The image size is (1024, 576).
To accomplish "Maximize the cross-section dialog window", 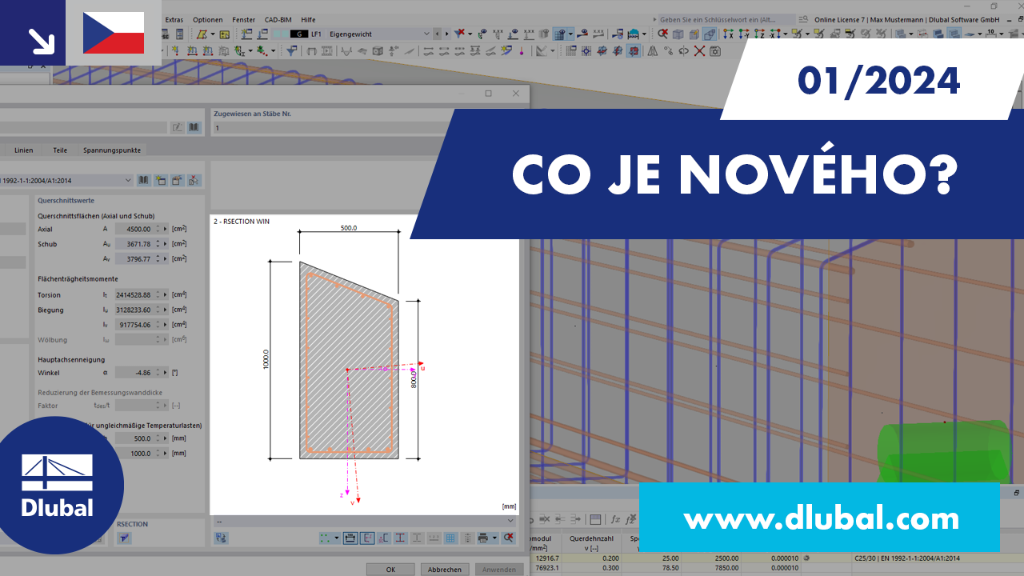I will pos(488,93).
